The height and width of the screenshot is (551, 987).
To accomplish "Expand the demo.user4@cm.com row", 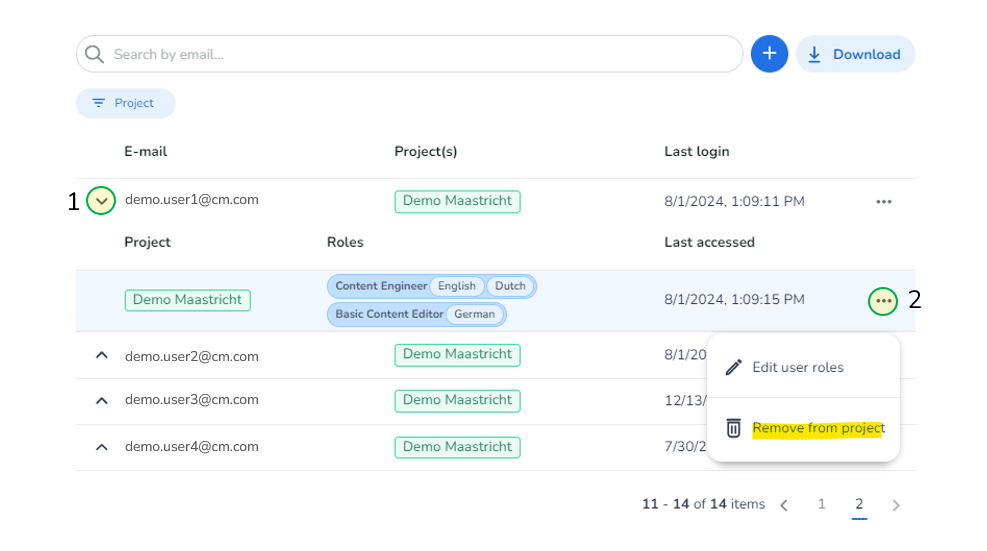I will coord(101,447).
